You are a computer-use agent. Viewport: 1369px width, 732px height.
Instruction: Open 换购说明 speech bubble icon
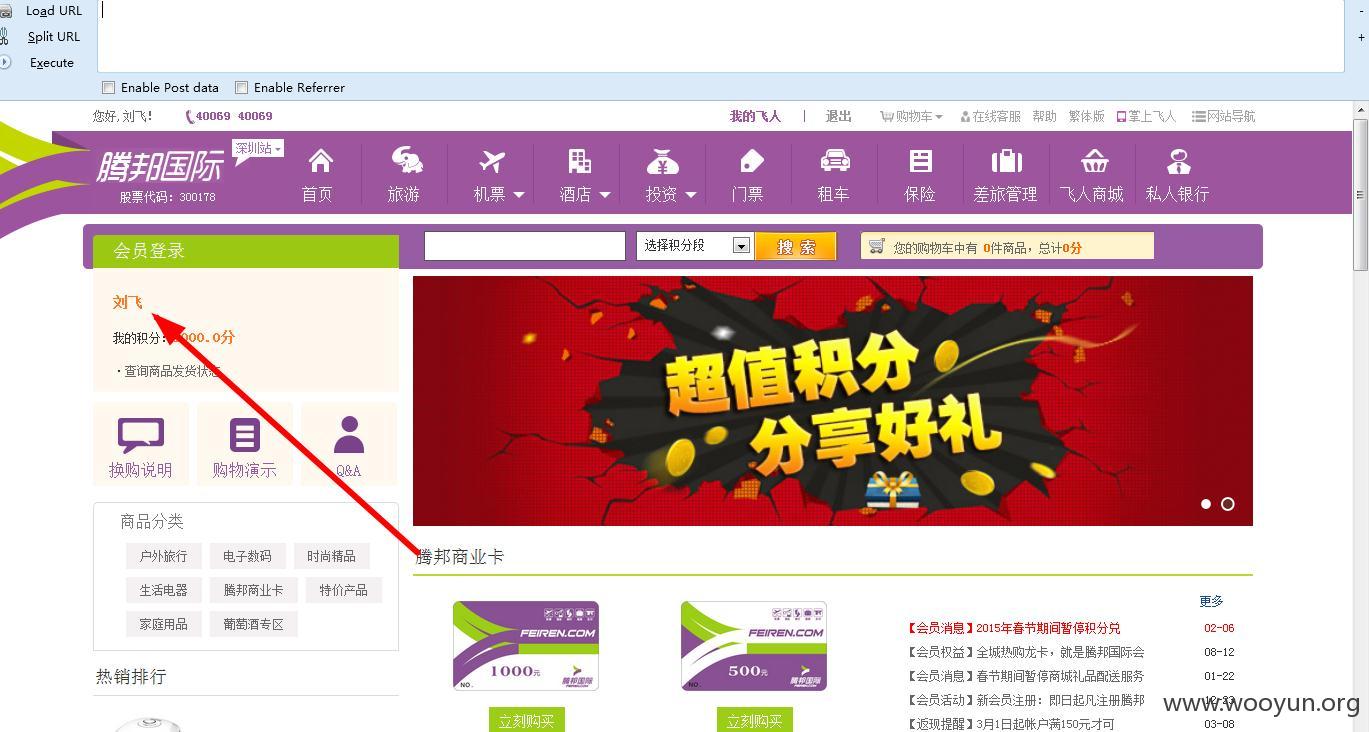coord(141,435)
